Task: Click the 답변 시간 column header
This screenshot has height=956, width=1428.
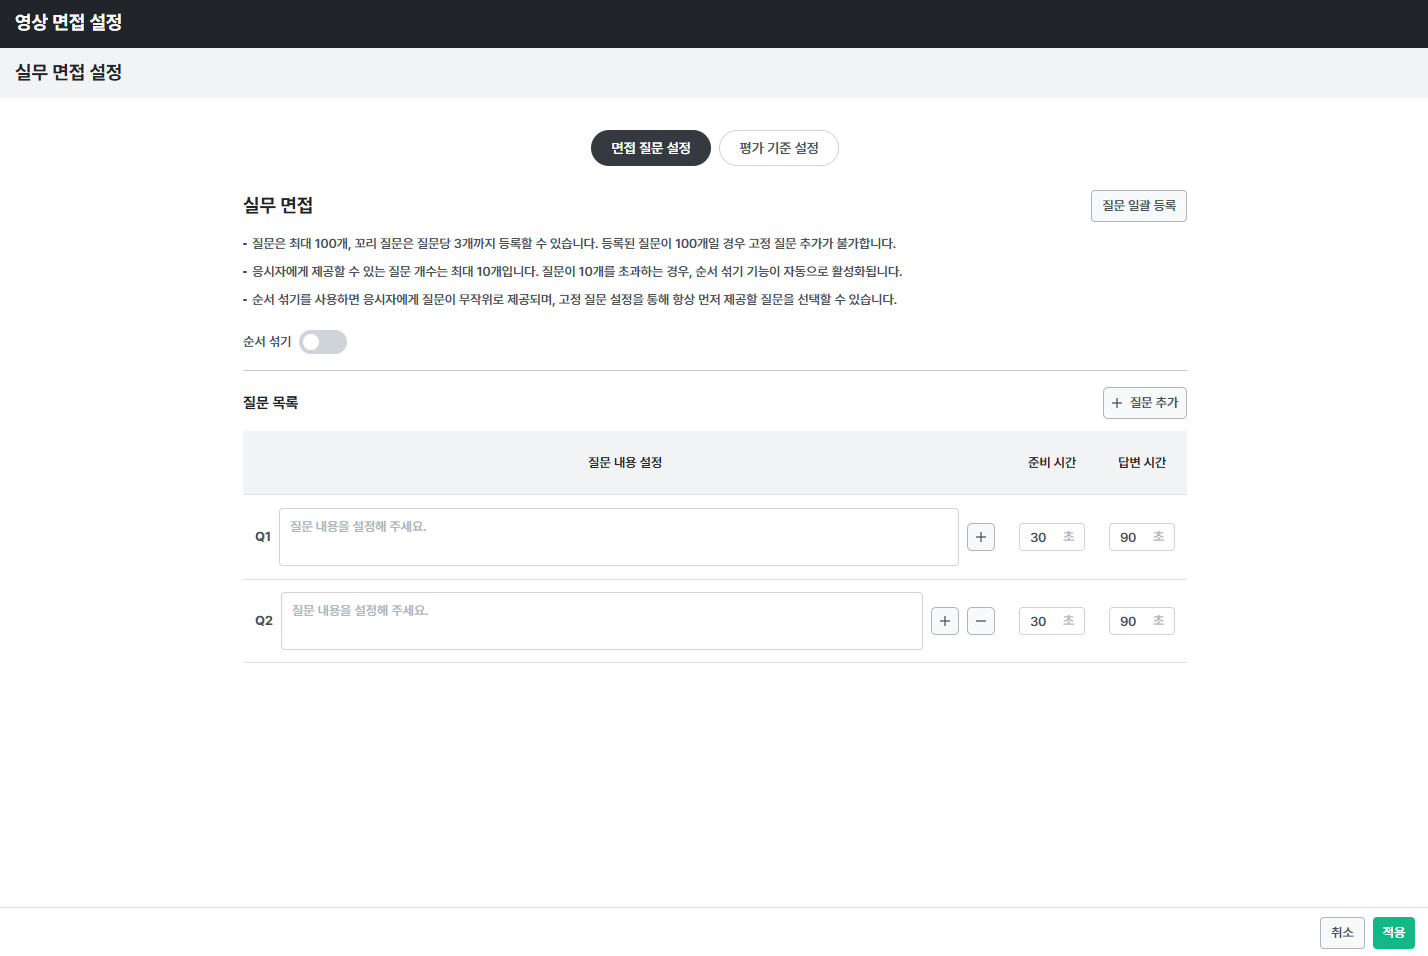Action: tap(1141, 463)
